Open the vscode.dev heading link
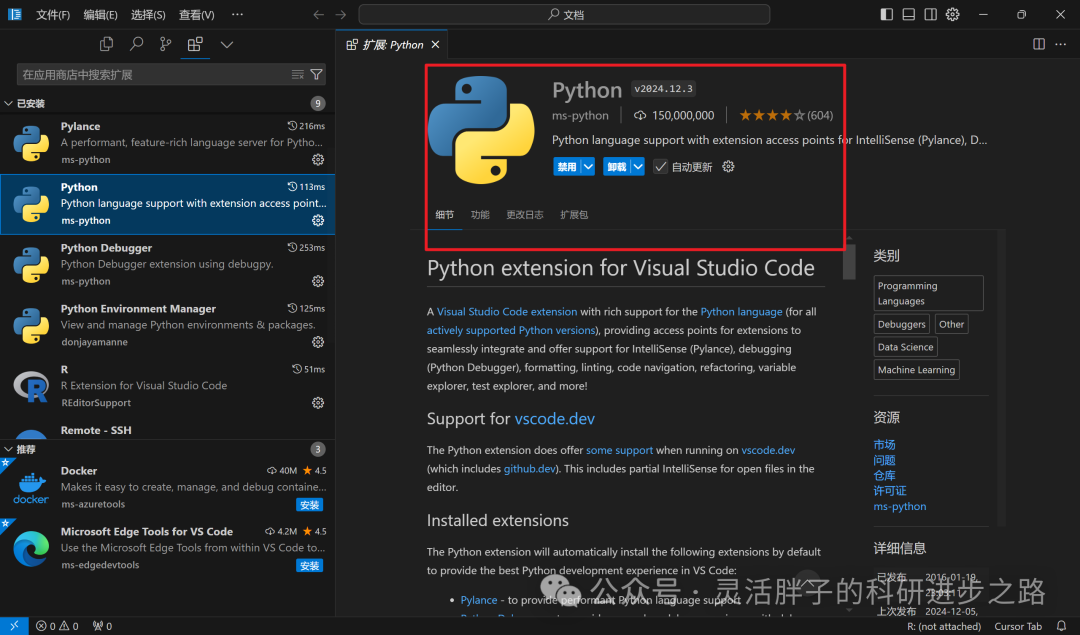 [554, 419]
